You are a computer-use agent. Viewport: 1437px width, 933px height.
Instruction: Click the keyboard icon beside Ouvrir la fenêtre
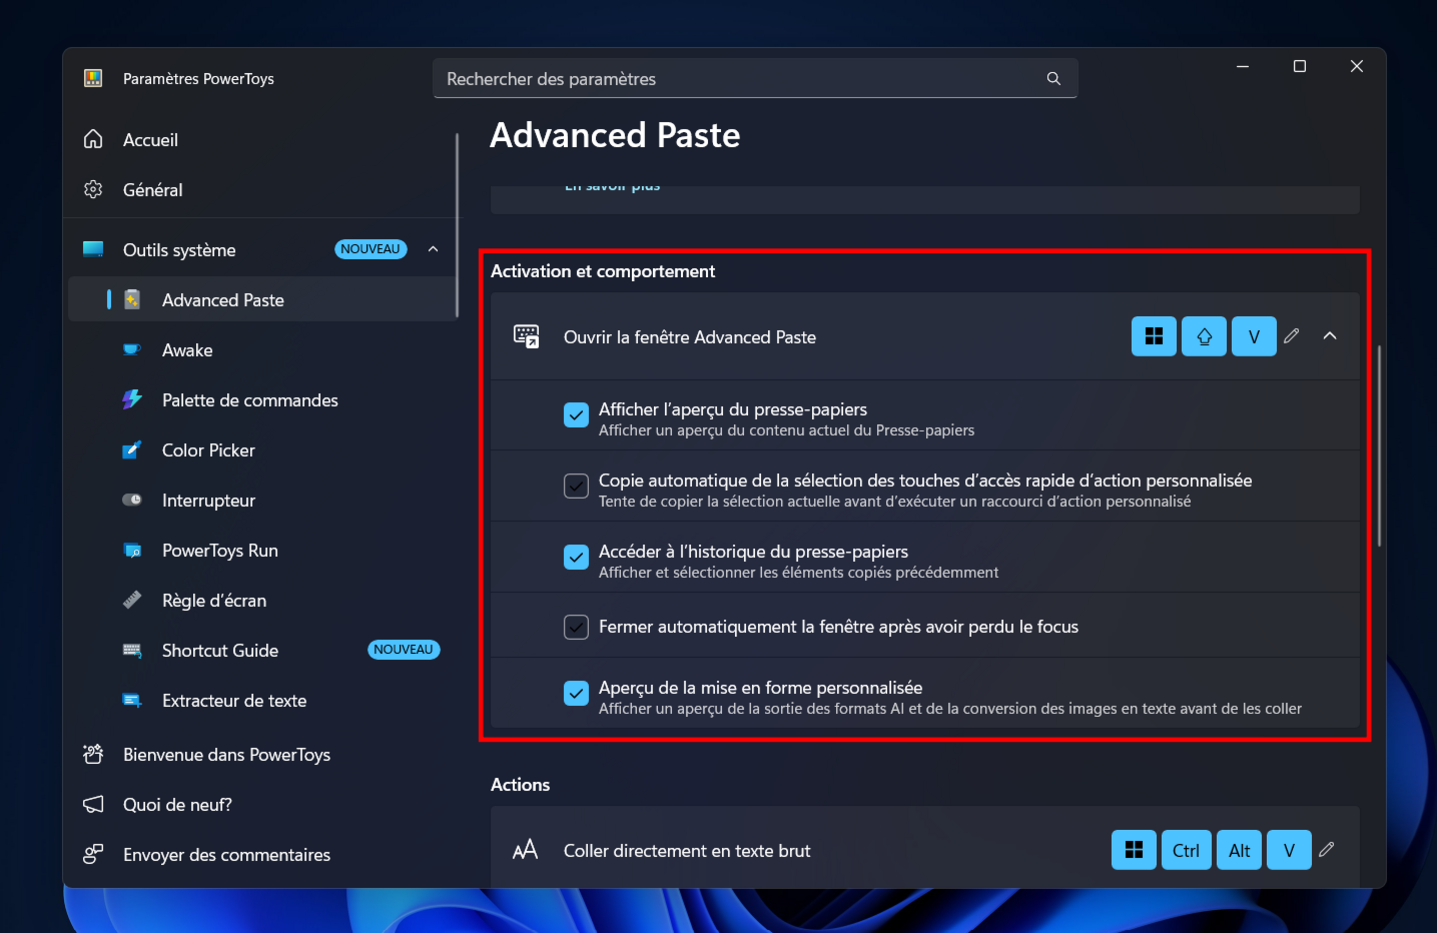526,336
